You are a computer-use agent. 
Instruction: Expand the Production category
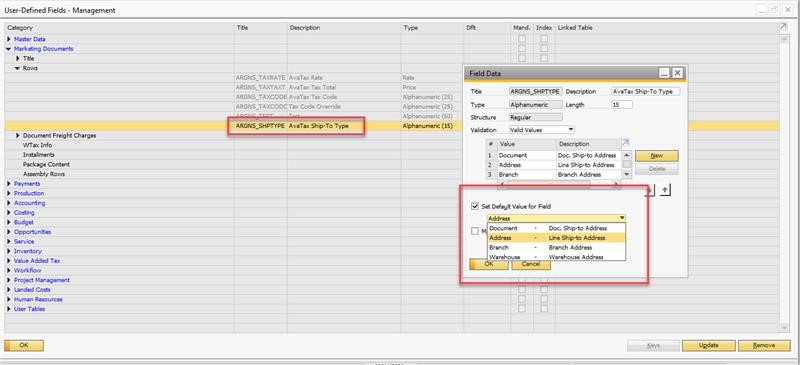point(9,193)
